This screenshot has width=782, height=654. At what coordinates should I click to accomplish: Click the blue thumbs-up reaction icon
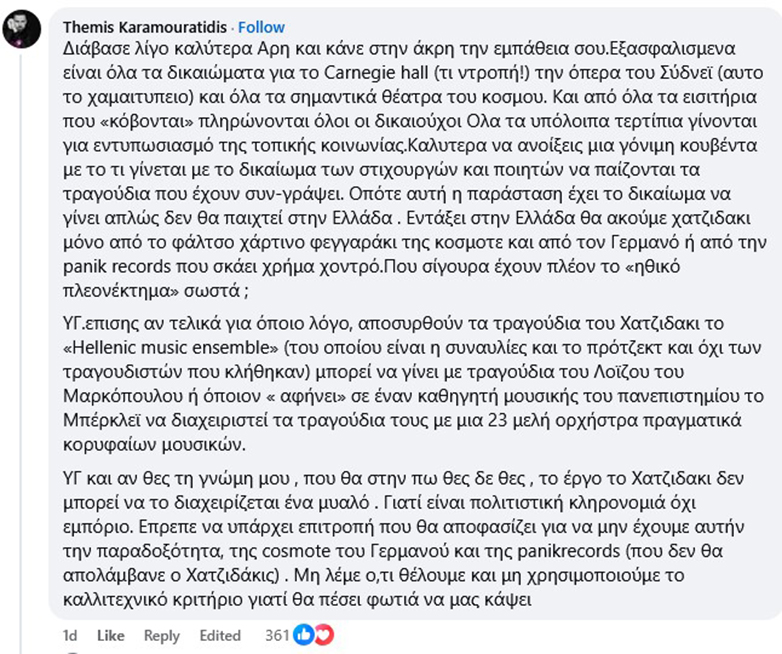coord(304,635)
